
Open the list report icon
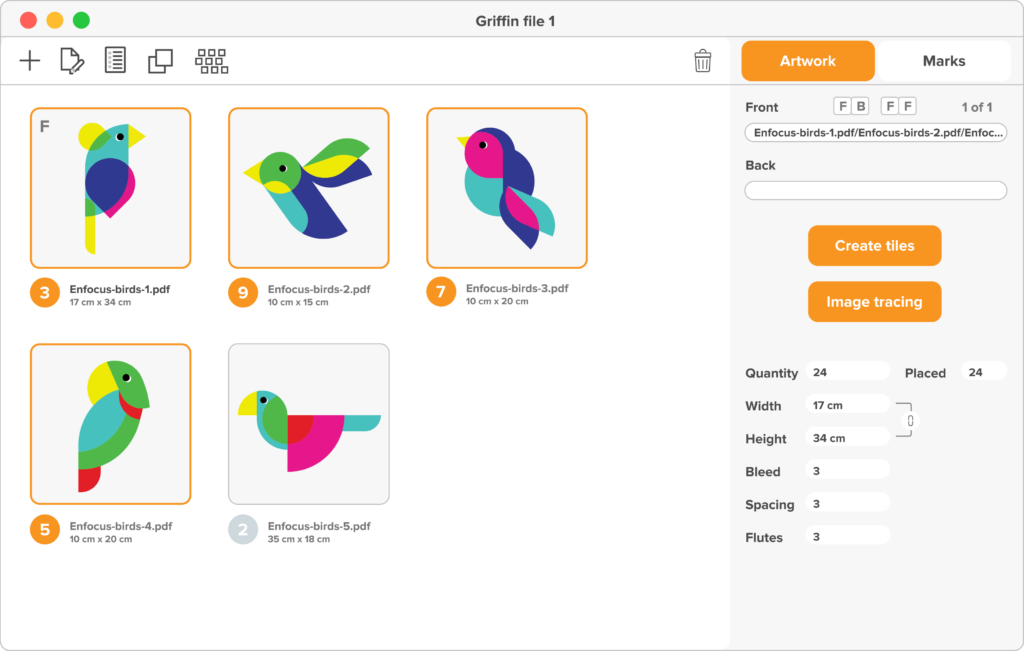116,60
